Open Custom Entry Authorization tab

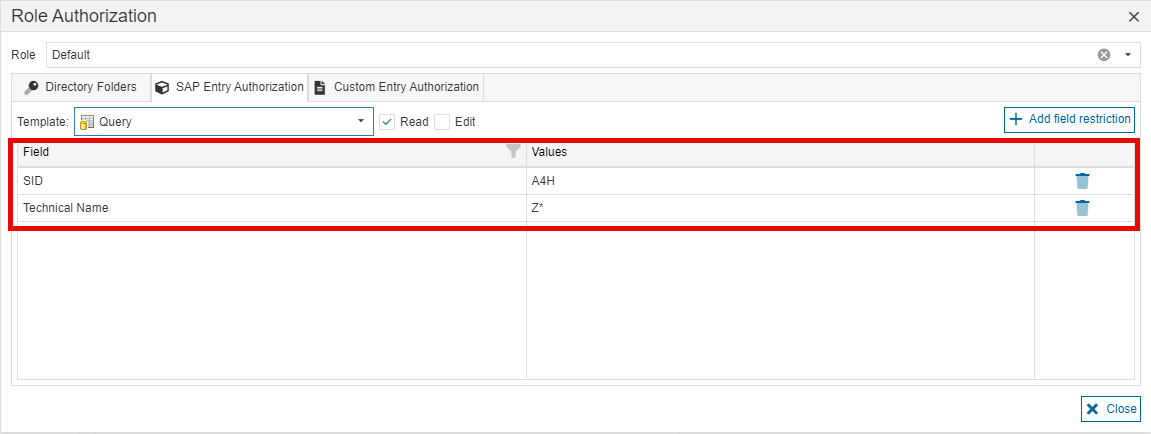[x=396, y=87]
